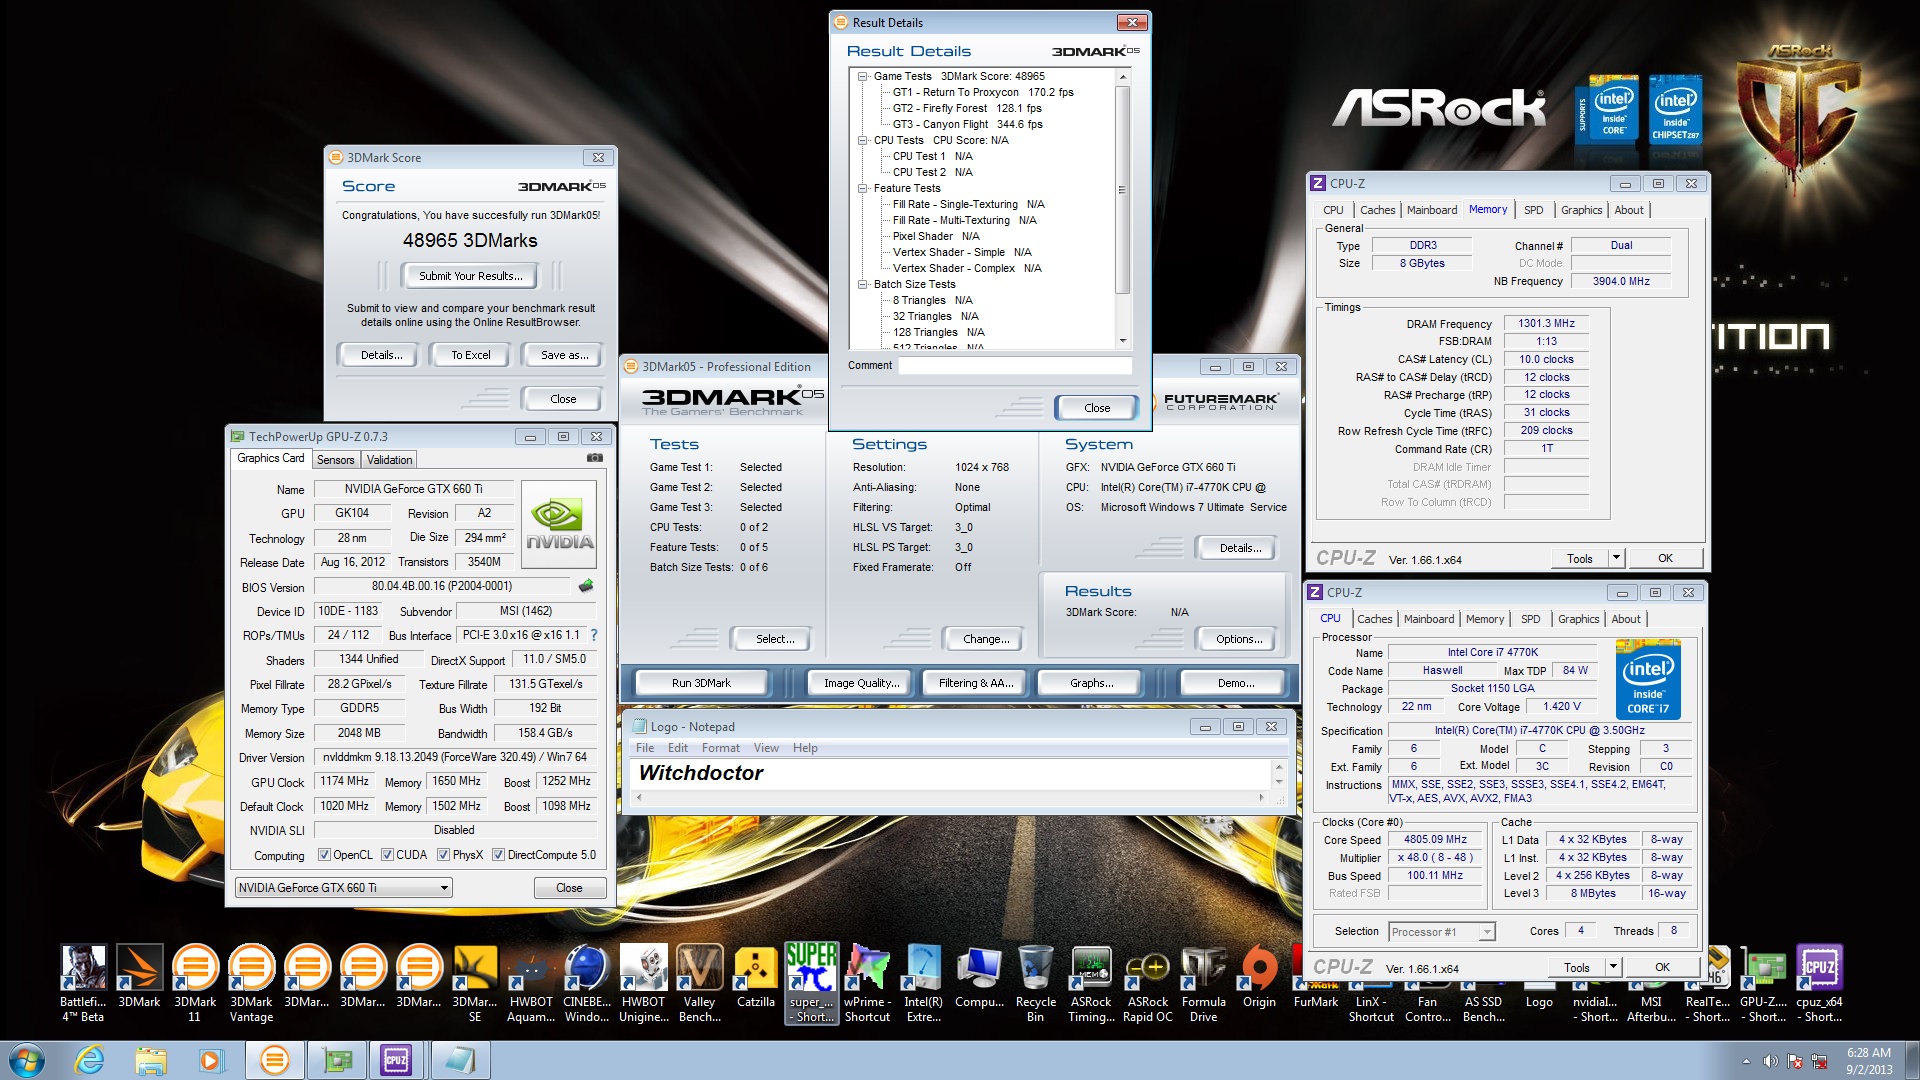The width and height of the screenshot is (1920, 1080).
Task: Open the FurMark desktop shortcut
Action: click(x=1314, y=985)
